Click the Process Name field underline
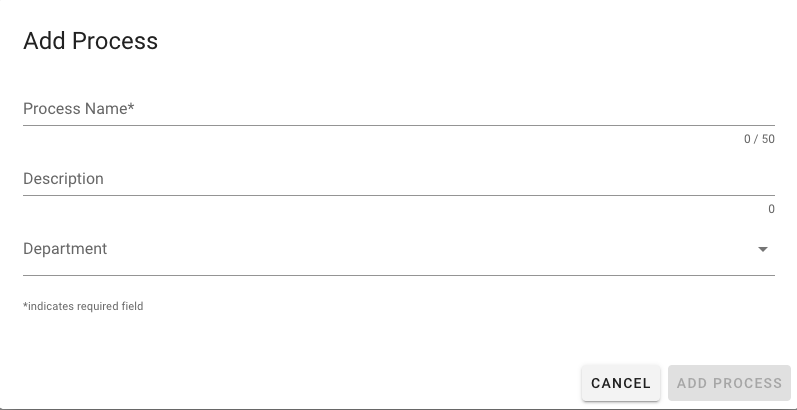The height and width of the screenshot is (410, 797). coord(398,125)
